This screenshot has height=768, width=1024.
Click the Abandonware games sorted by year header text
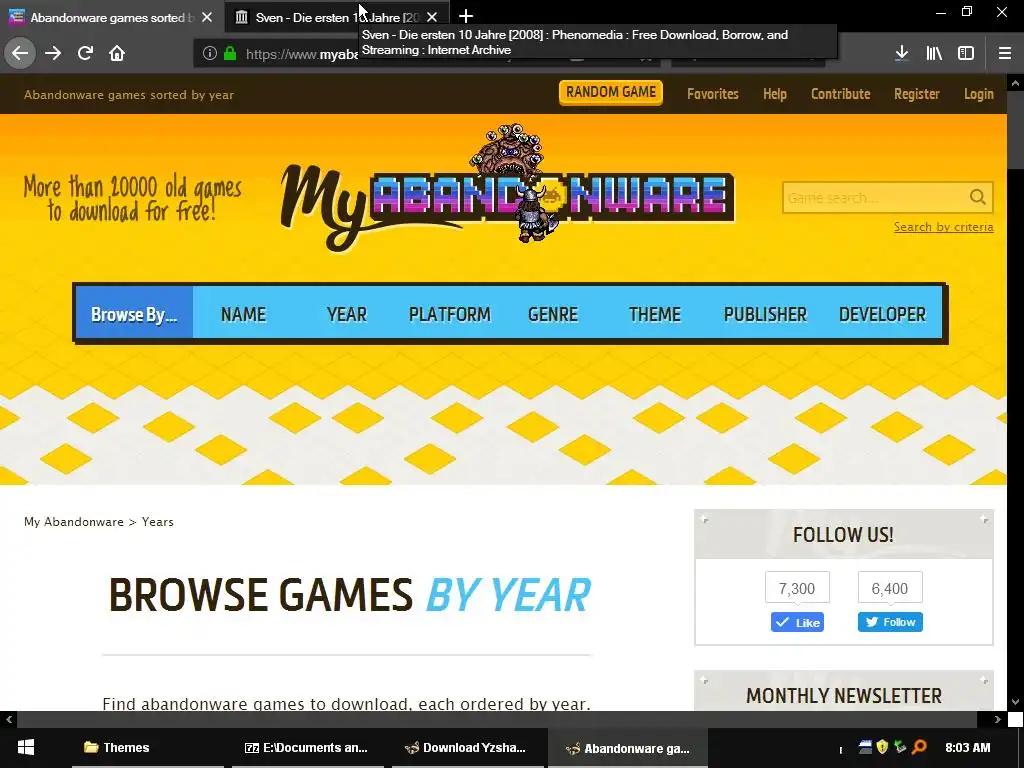129,95
